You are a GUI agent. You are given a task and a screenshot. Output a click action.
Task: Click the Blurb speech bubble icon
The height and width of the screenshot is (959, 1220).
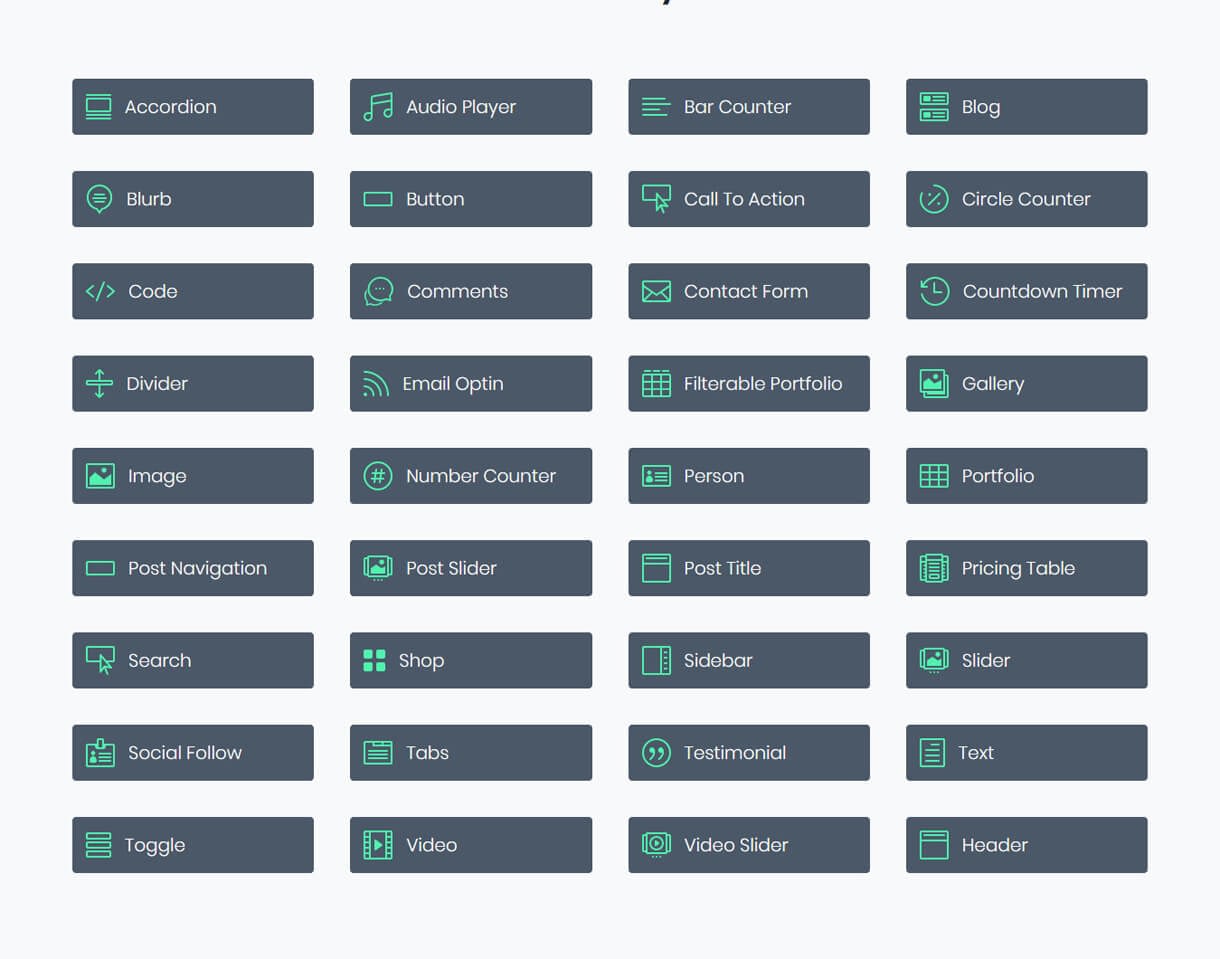tap(99, 199)
